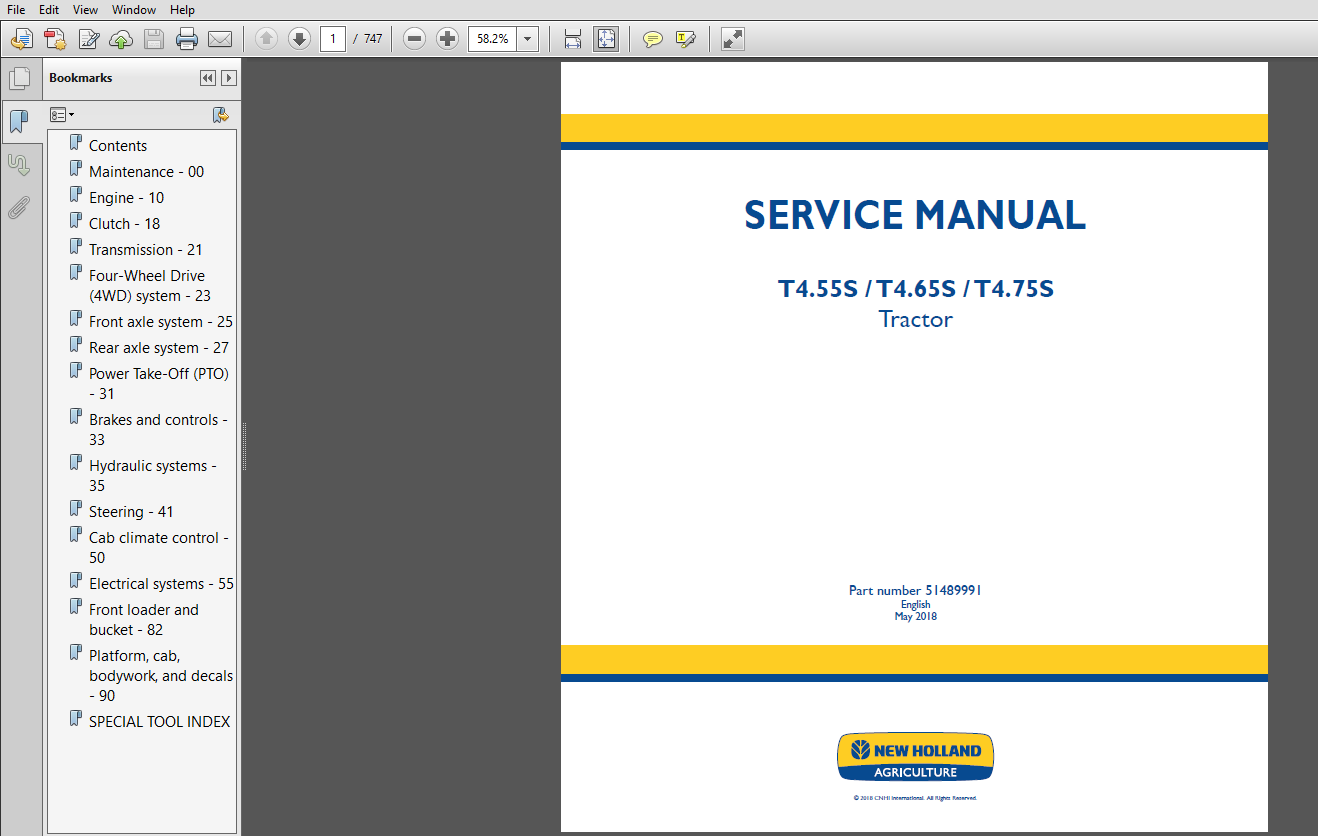Open Cab climate control - 50 bookmark

click(x=159, y=548)
